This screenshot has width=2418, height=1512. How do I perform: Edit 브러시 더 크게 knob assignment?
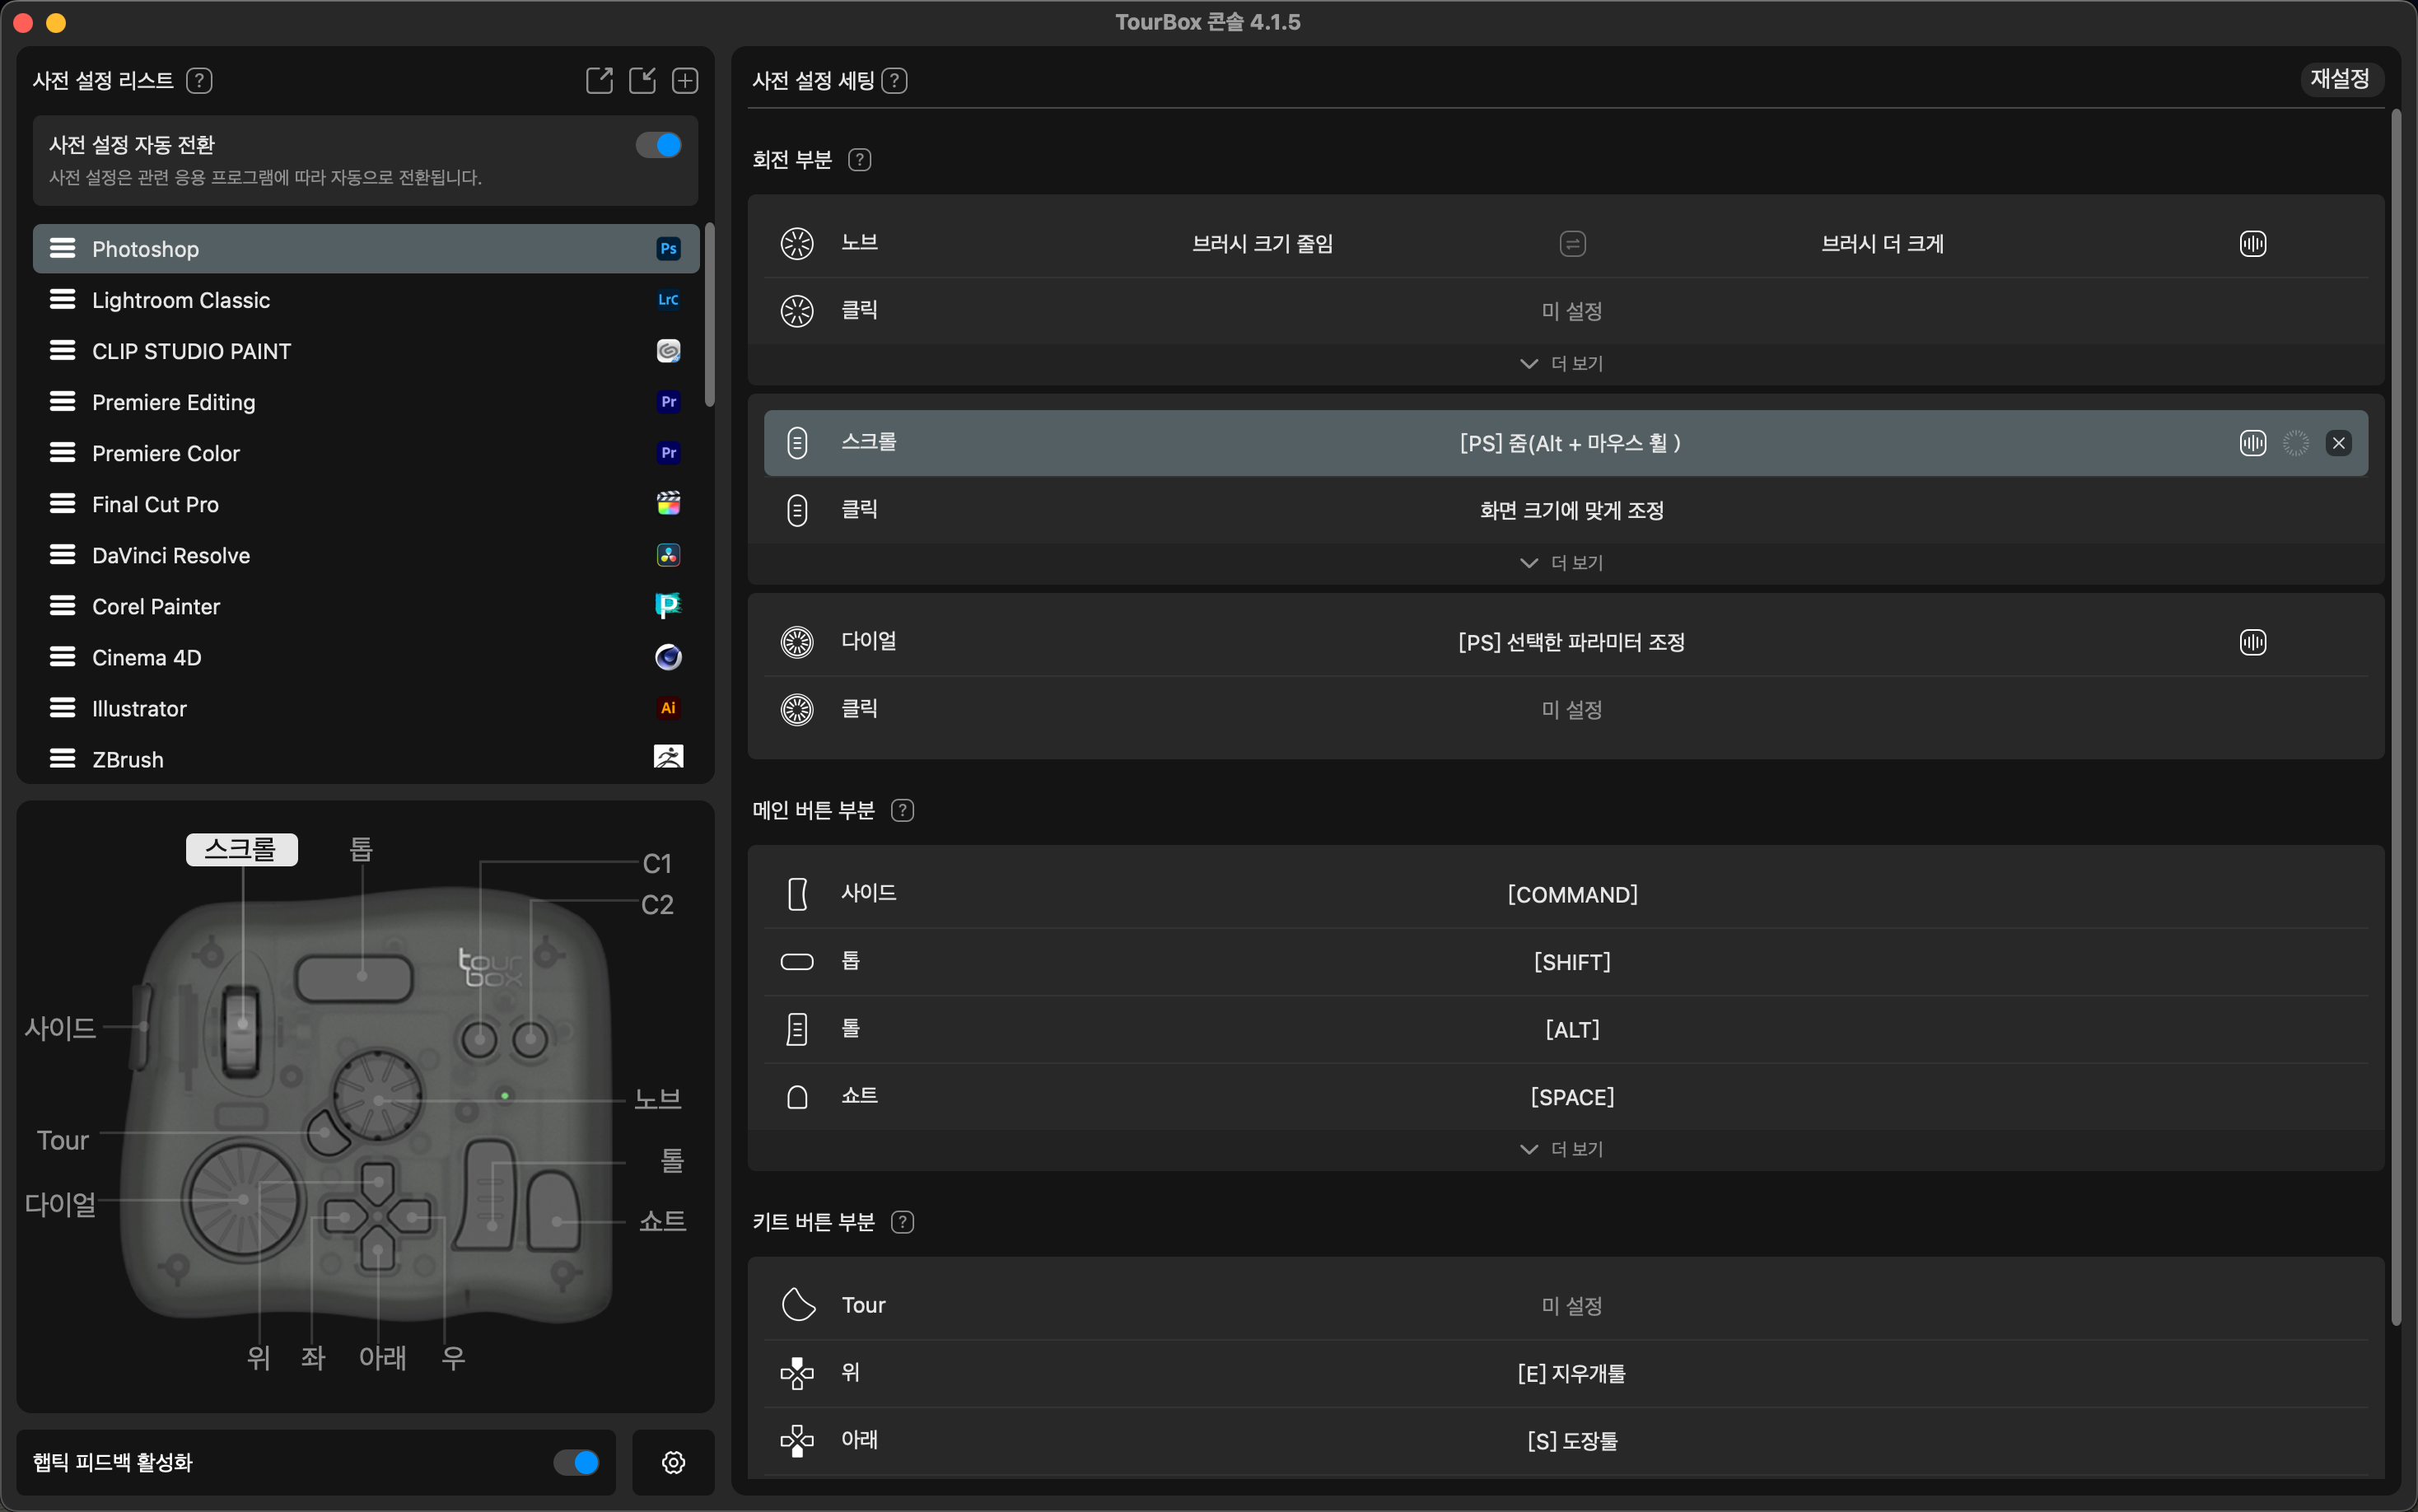point(1882,244)
